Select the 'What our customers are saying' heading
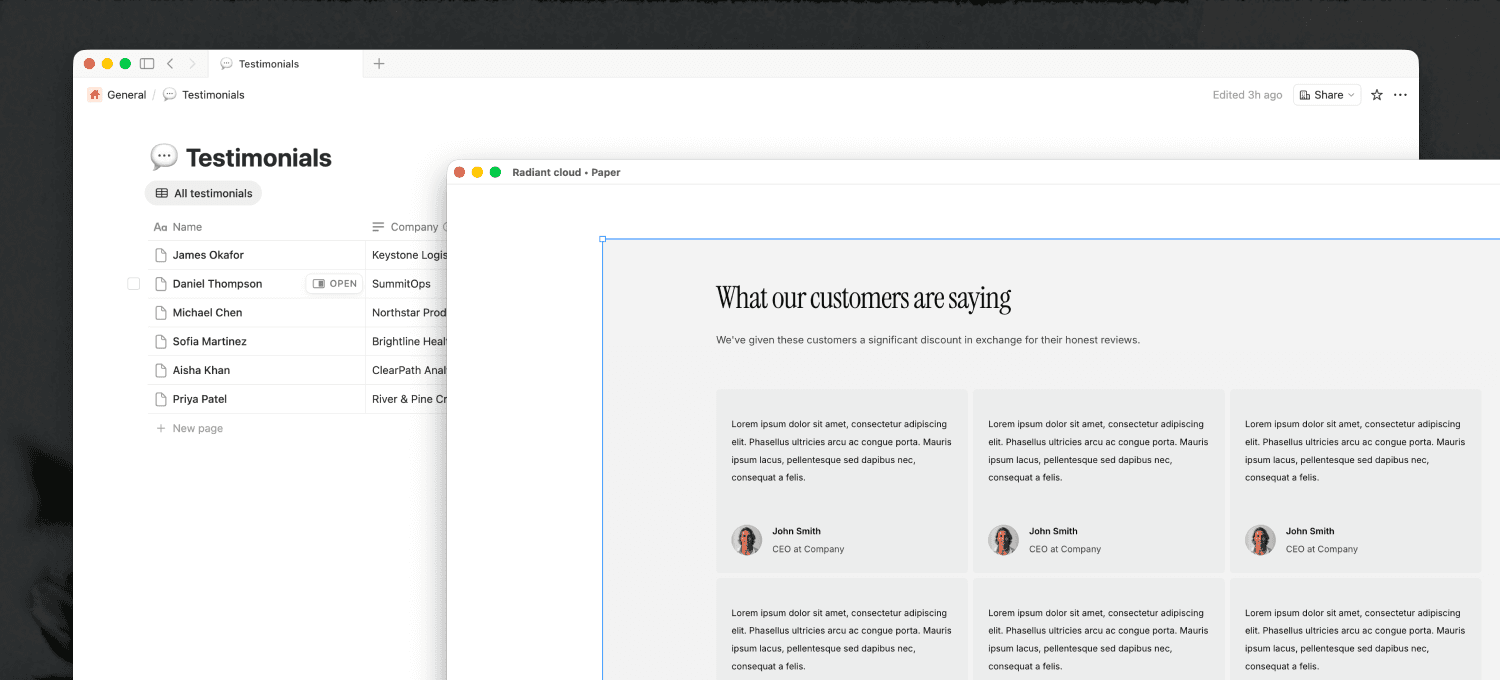 (863, 298)
